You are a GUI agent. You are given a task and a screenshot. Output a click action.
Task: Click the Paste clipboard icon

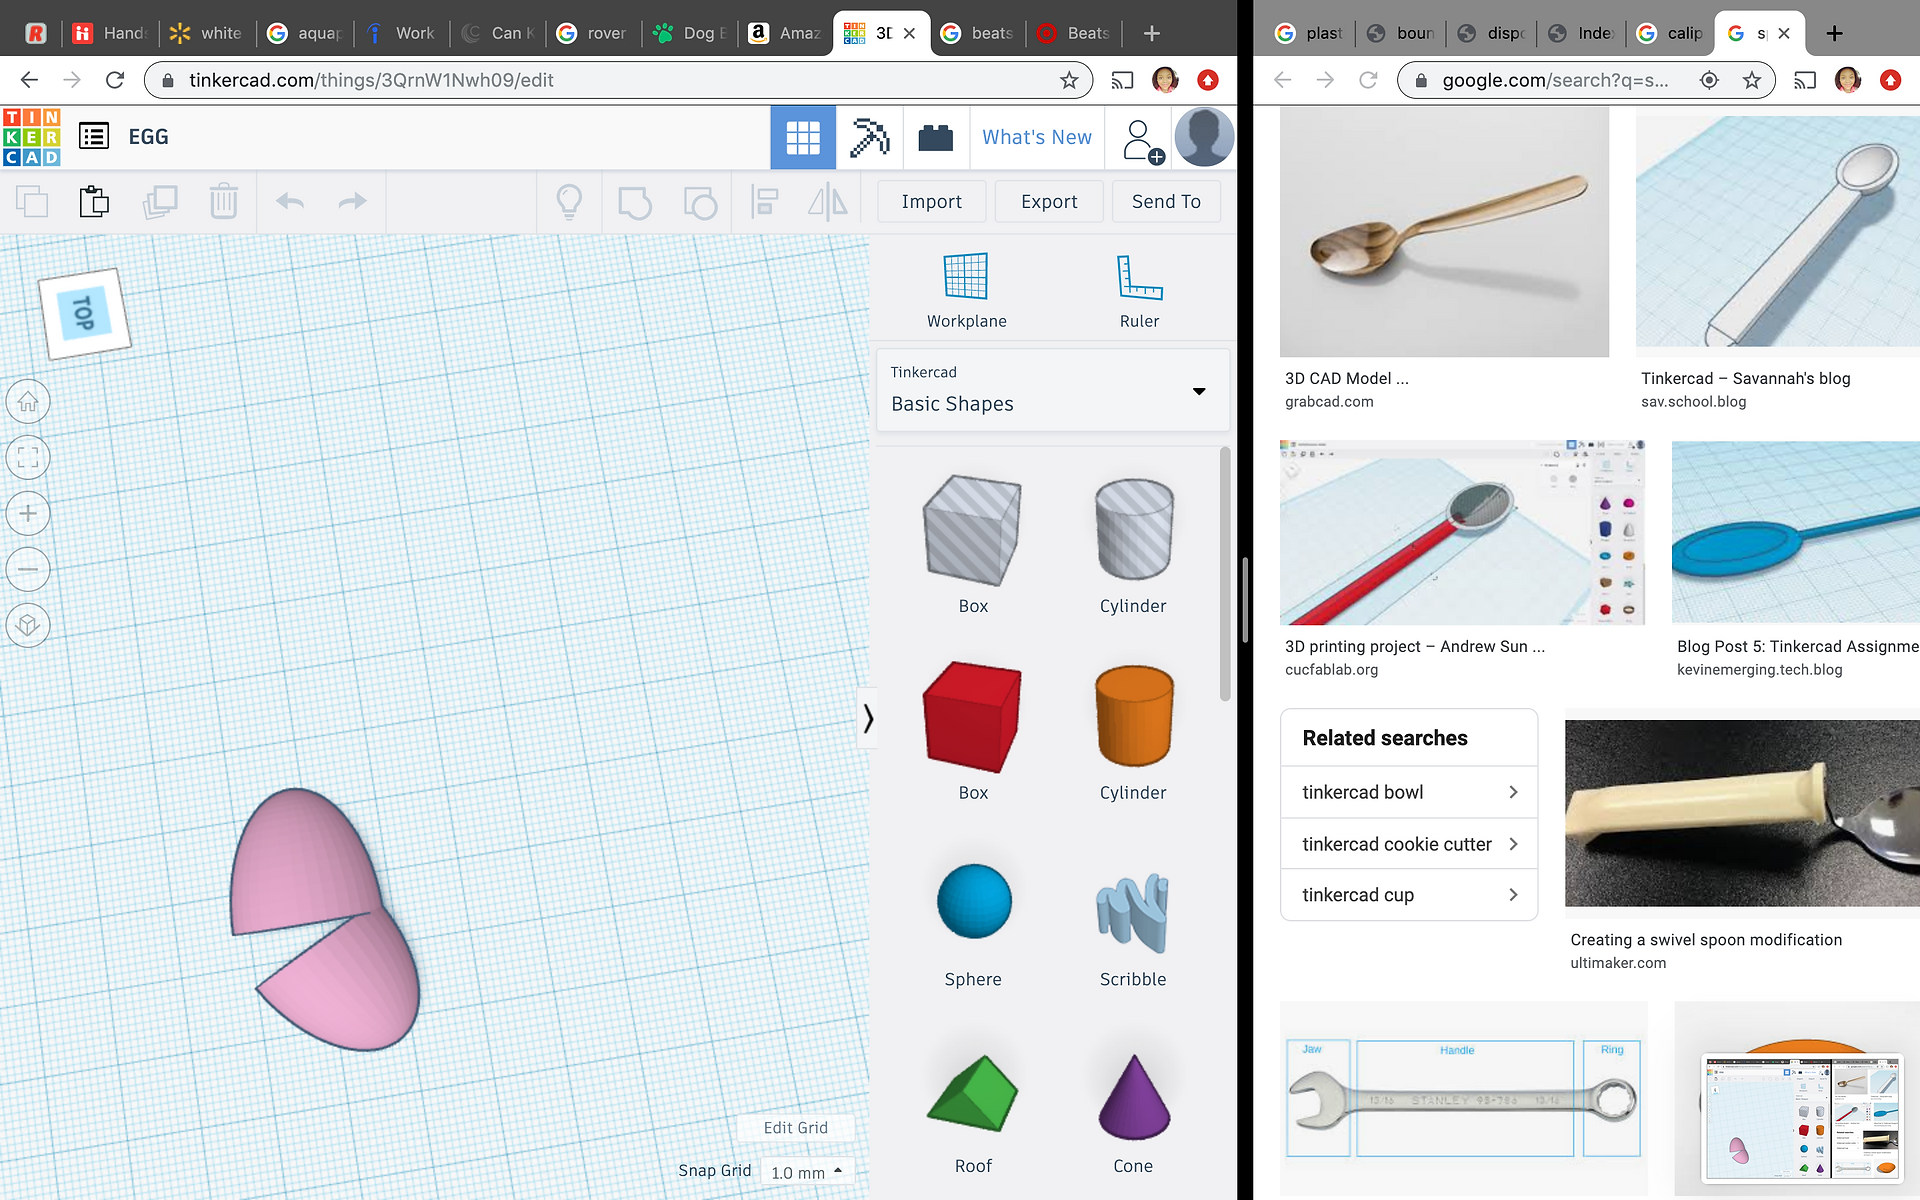pos(94,202)
